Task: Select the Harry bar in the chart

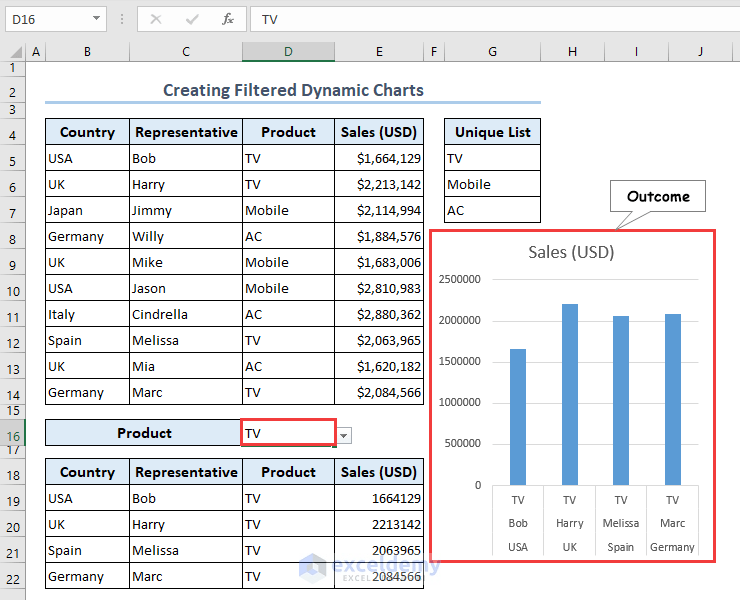Action: point(569,394)
